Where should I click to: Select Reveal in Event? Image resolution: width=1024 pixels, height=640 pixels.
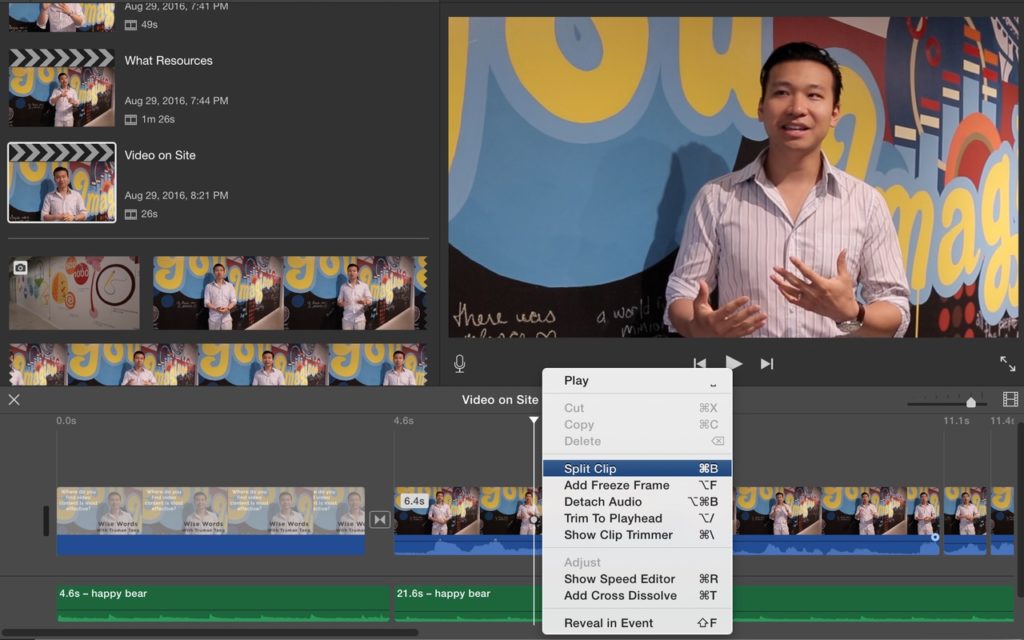coord(637,623)
